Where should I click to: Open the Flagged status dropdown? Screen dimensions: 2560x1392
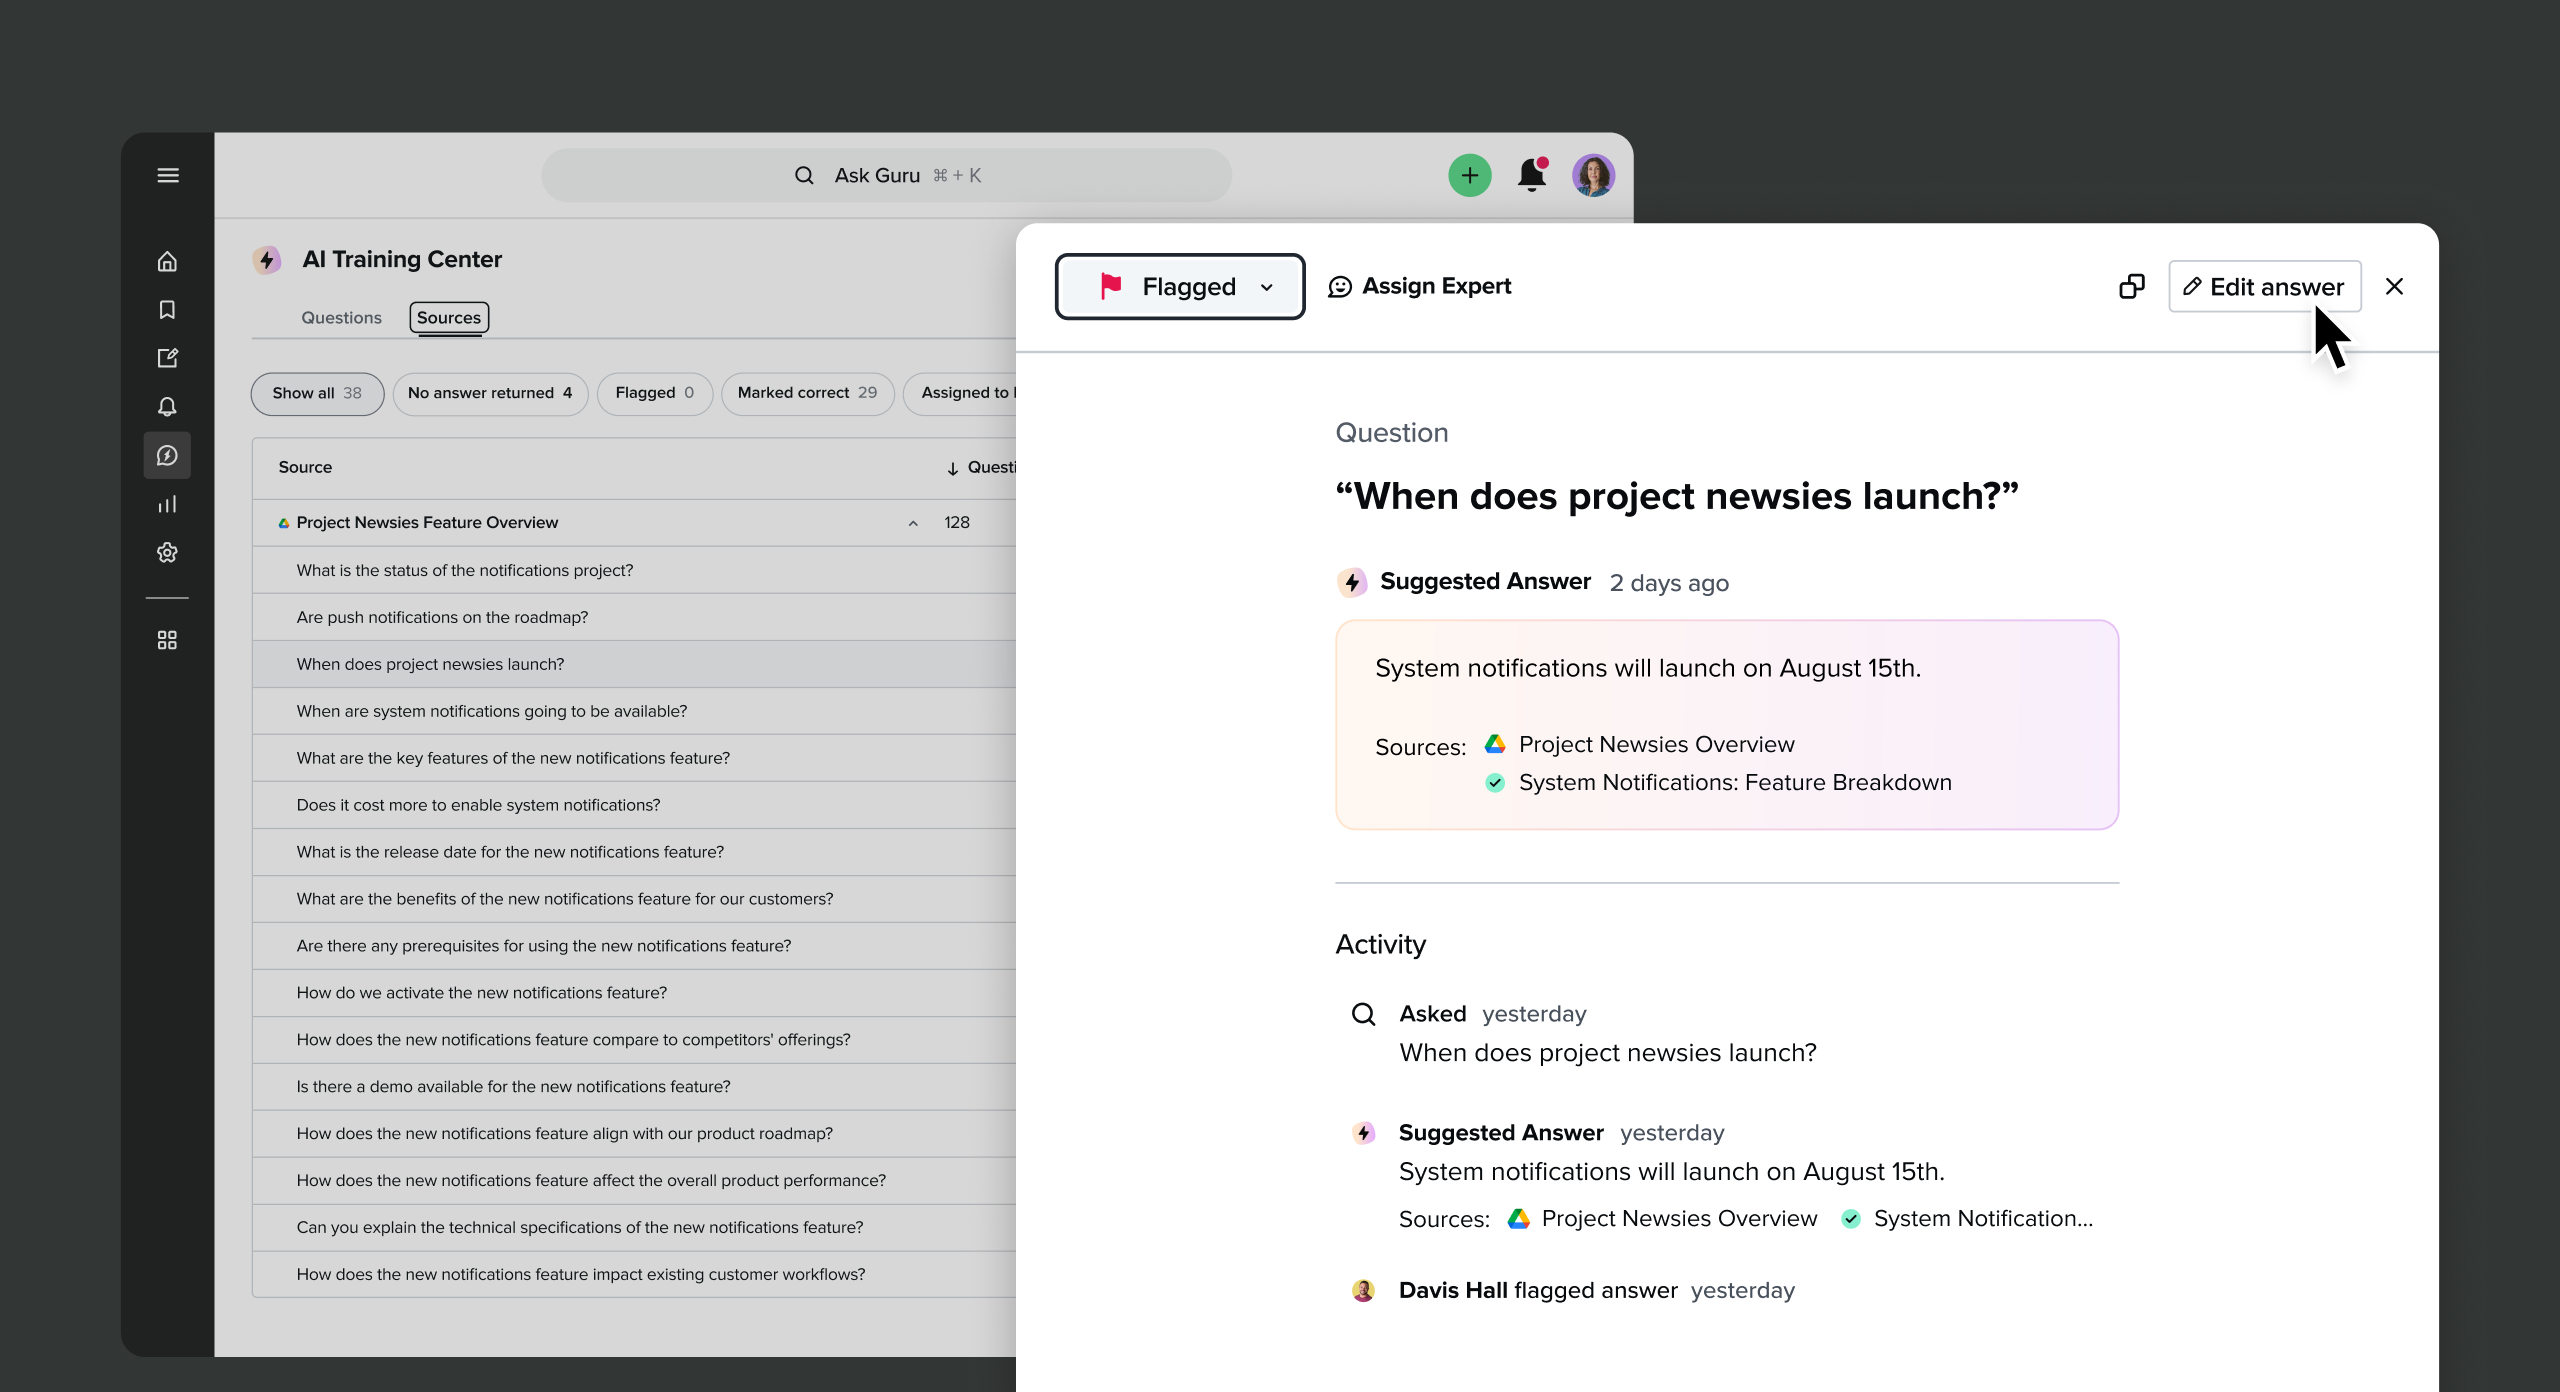coord(1180,287)
